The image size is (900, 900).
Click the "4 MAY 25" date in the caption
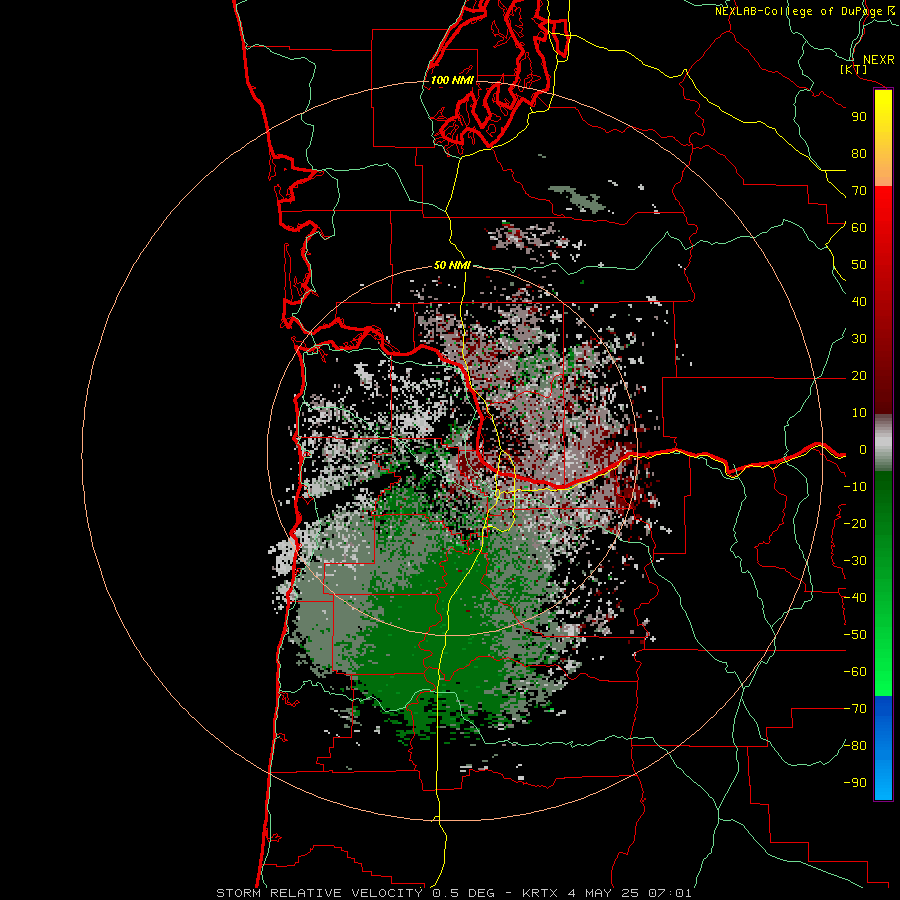click(602, 893)
